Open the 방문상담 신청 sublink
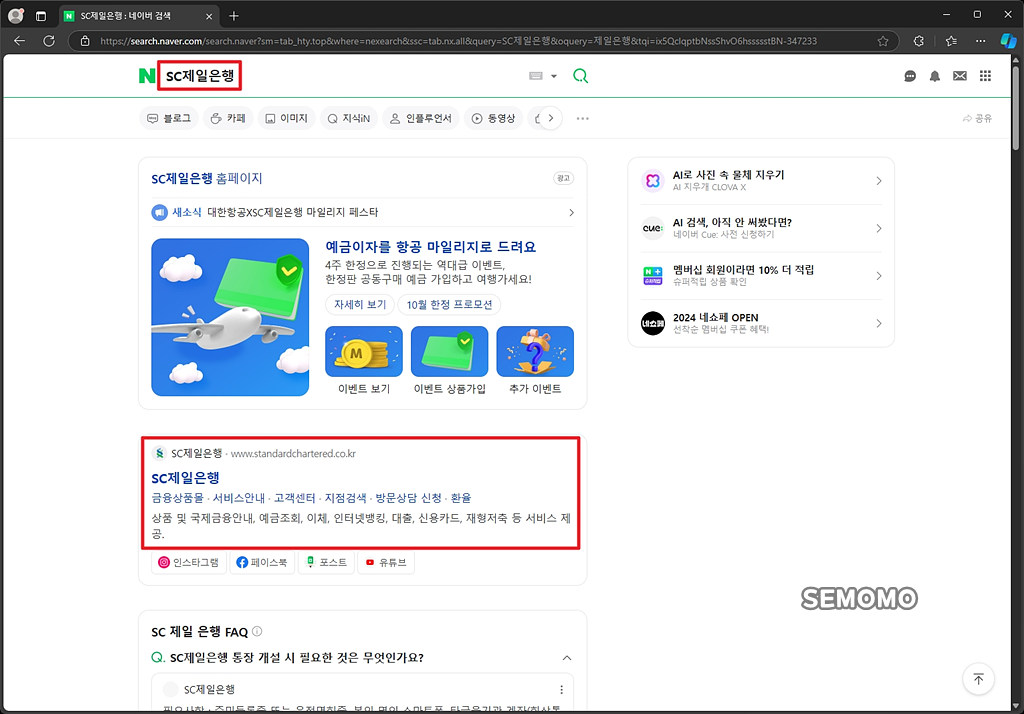This screenshot has width=1024, height=714. [x=408, y=498]
